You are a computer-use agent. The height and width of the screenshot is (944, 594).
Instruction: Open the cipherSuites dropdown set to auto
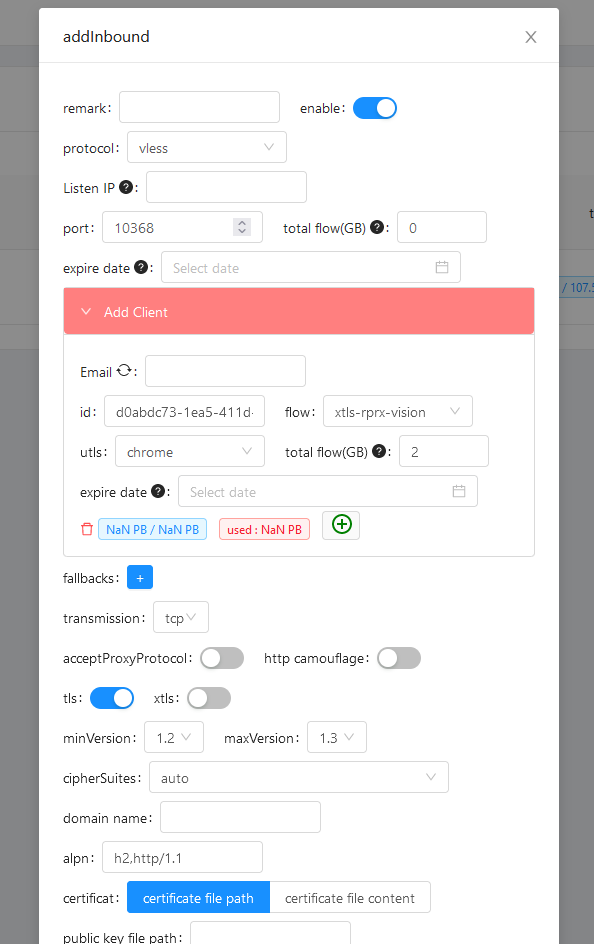(x=299, y=777)
